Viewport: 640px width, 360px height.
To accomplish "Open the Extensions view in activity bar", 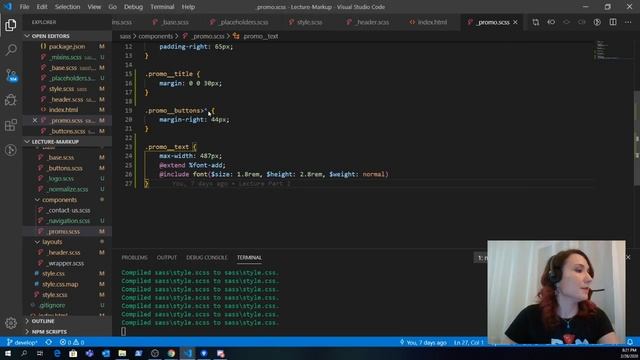I will coord(11,125).
